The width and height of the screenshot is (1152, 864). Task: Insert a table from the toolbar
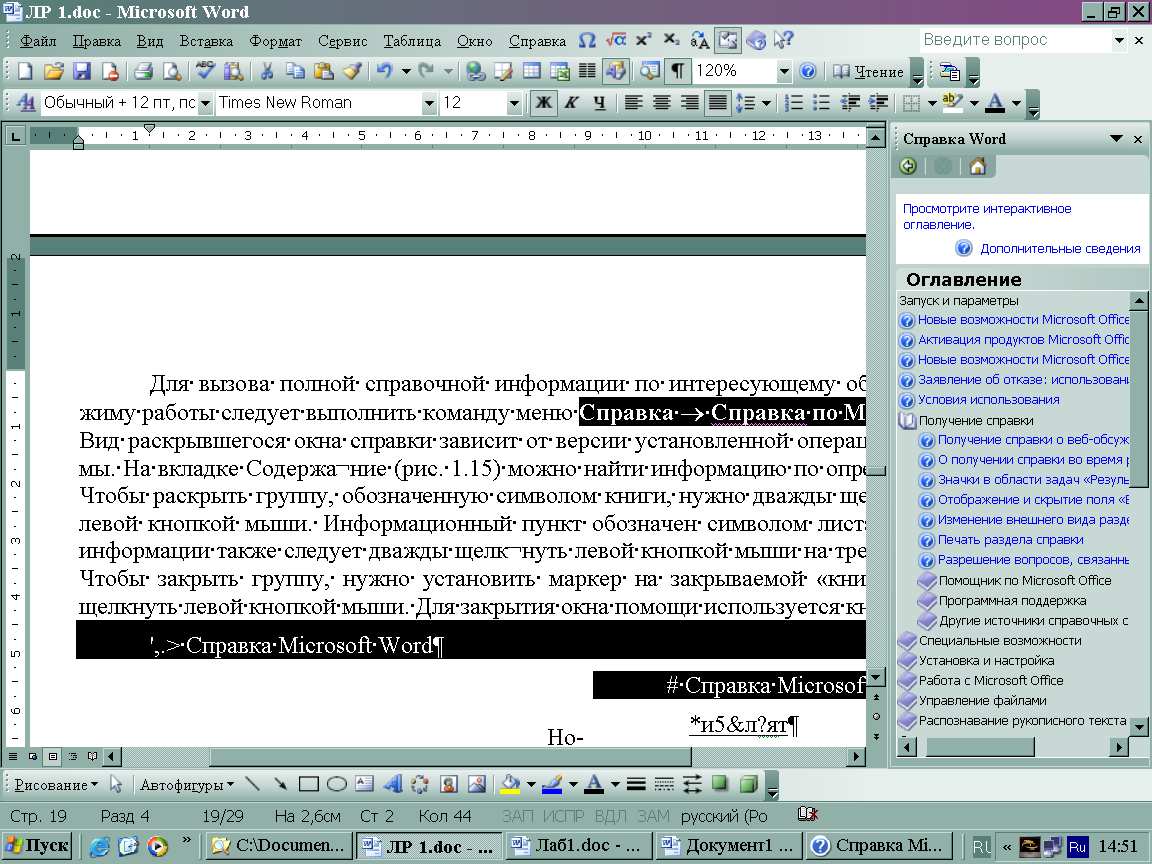pos(531,71)
